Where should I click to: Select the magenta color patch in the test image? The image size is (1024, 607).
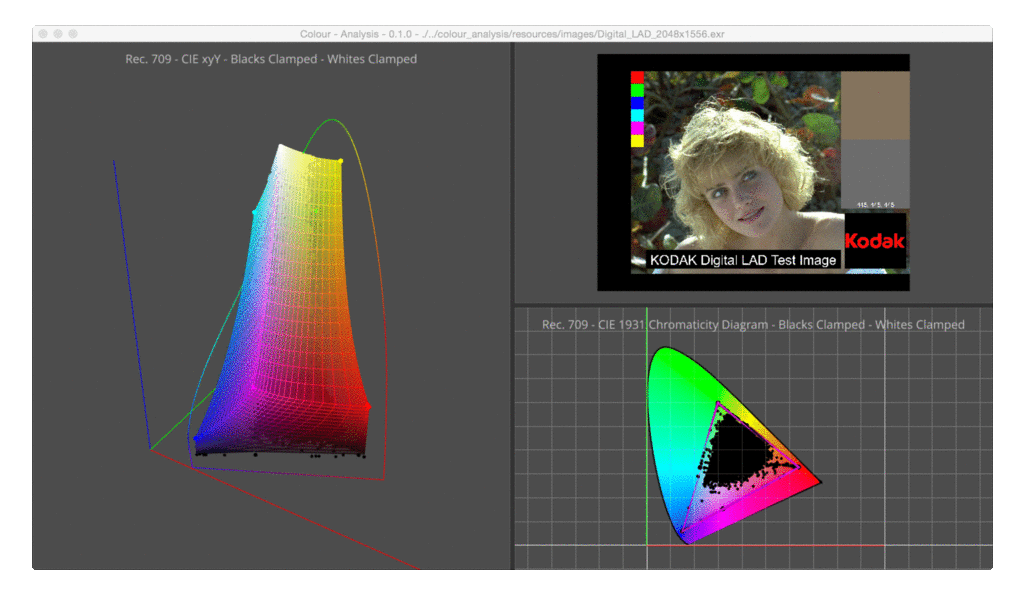(x=637, y=129)
